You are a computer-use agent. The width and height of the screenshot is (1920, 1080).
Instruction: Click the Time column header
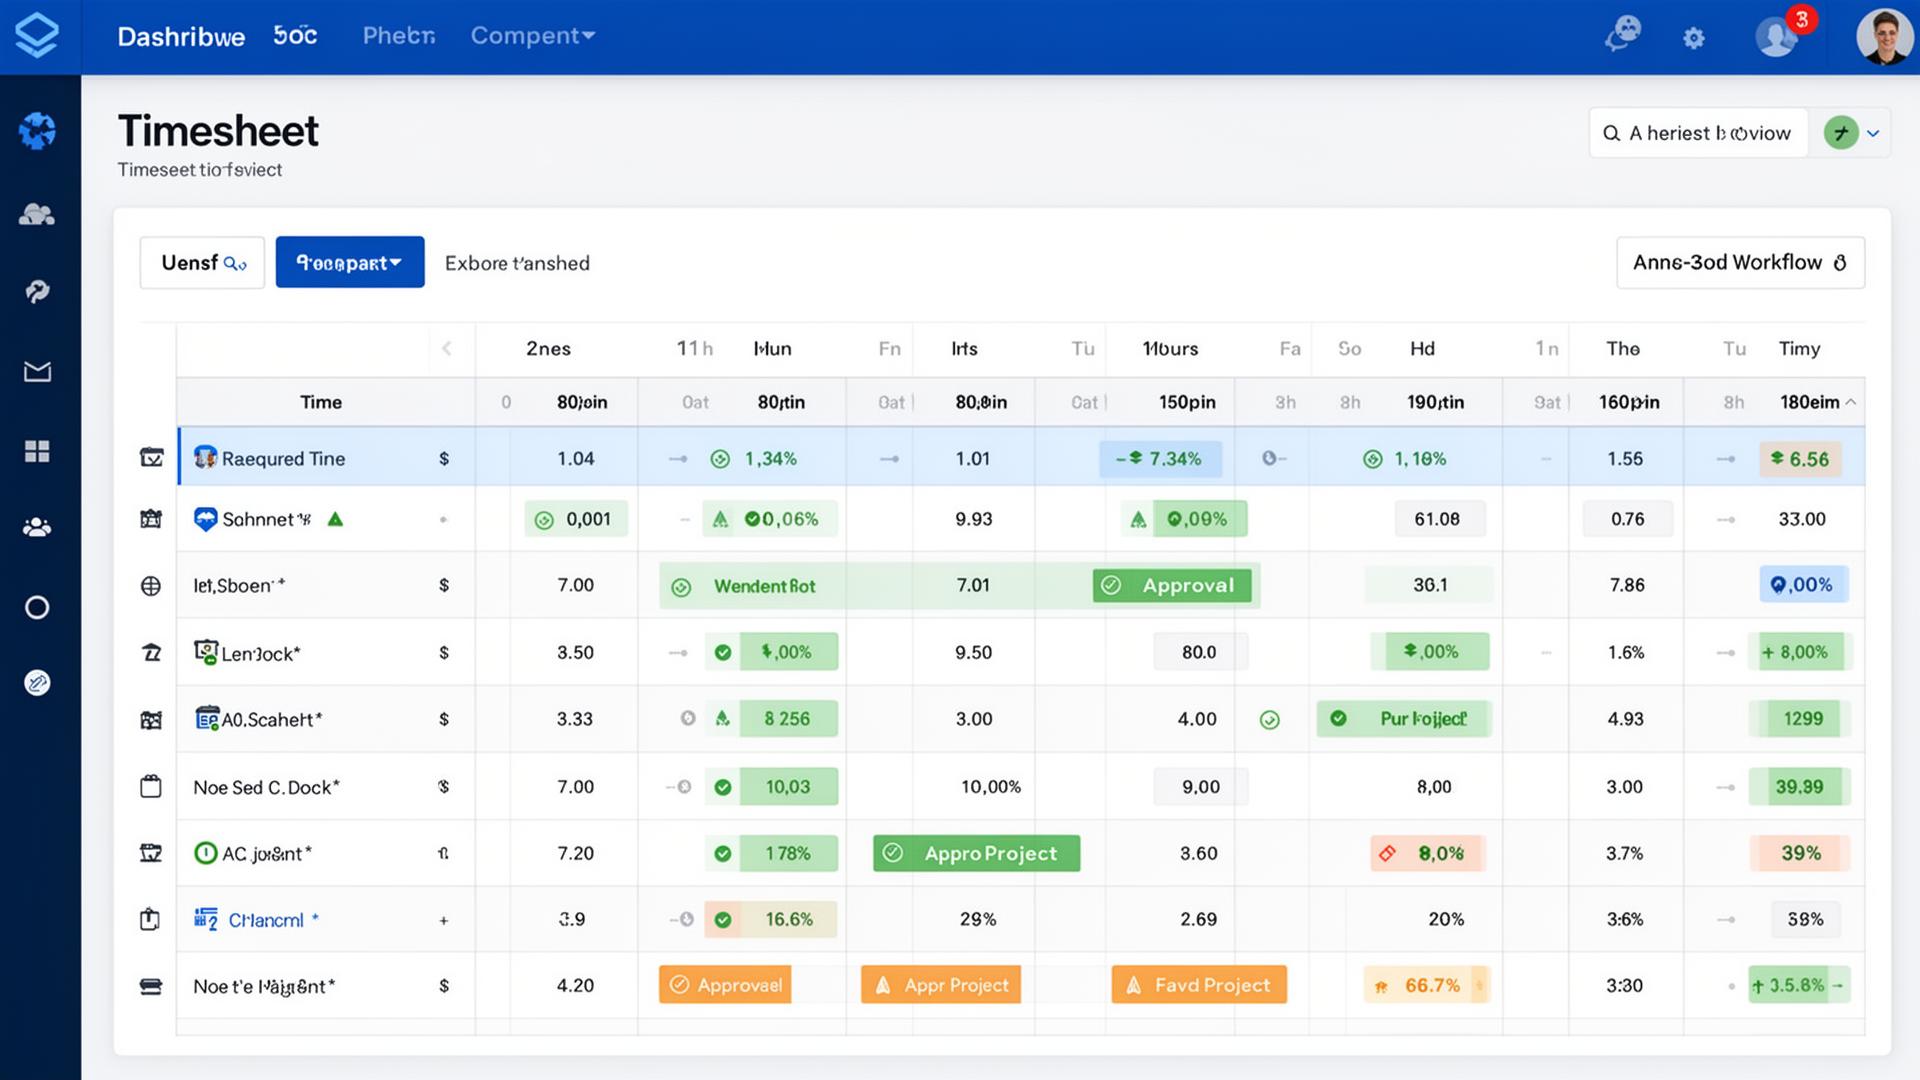(321, 402)
